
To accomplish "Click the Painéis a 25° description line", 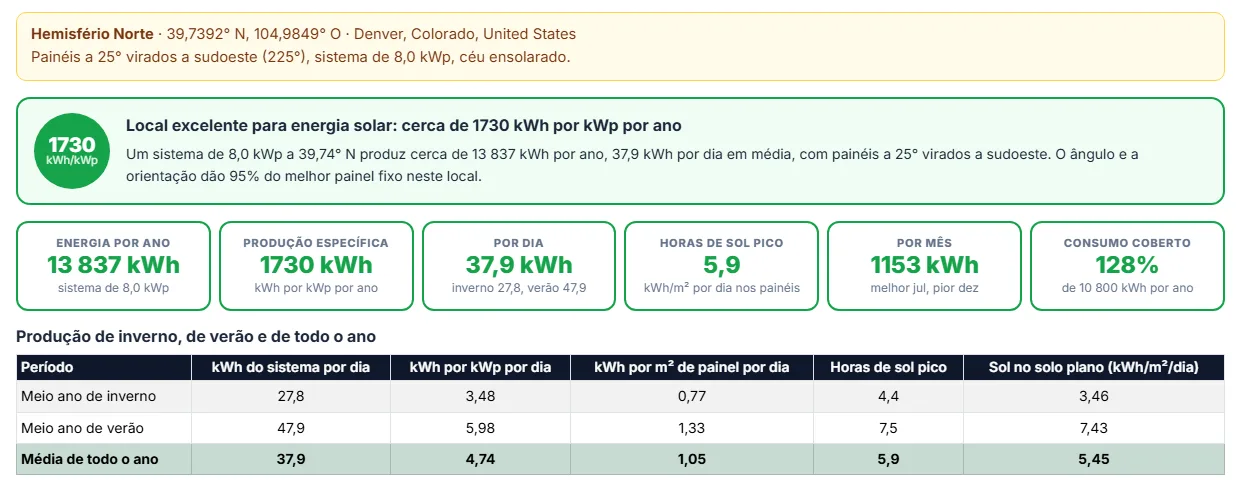I will click(x=301, y=56).
